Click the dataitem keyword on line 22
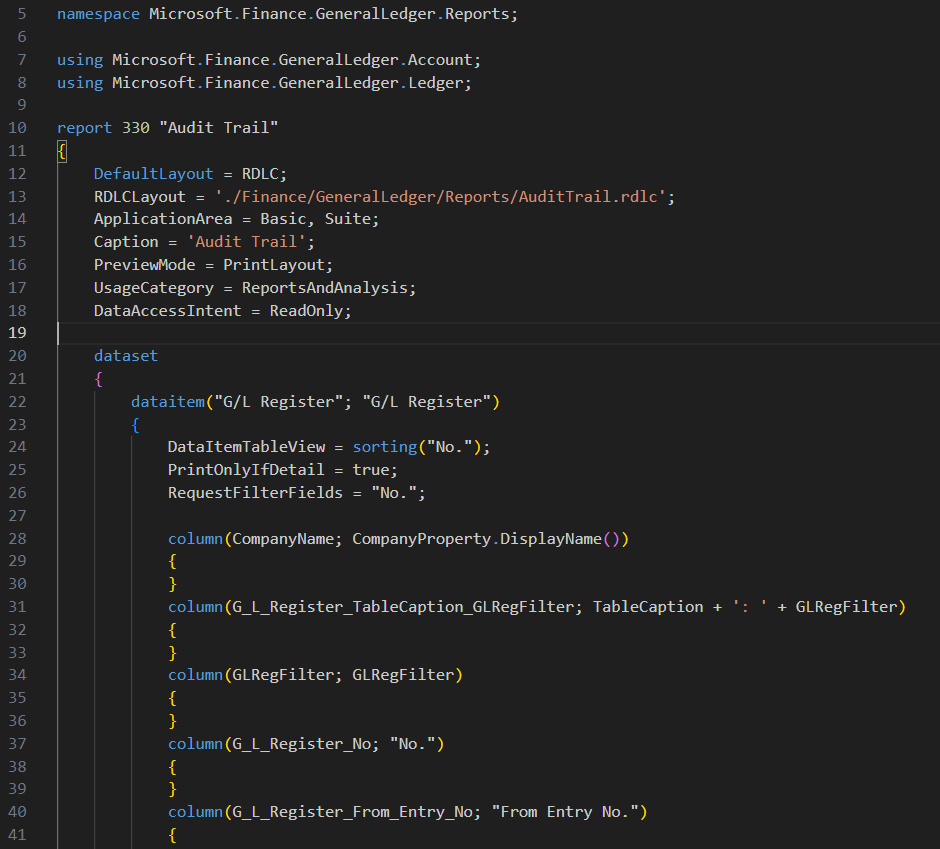940x849 pixels. [167, 402]
